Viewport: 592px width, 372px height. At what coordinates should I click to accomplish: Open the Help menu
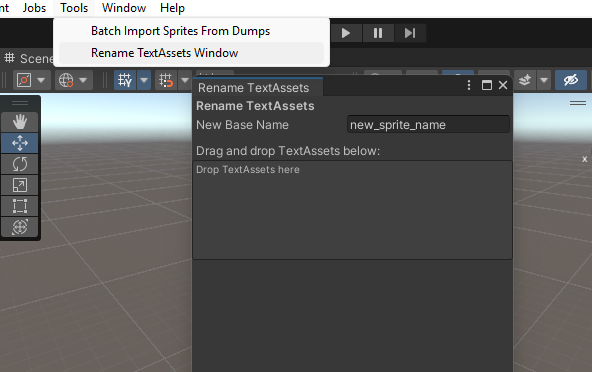tap(172, 8)
